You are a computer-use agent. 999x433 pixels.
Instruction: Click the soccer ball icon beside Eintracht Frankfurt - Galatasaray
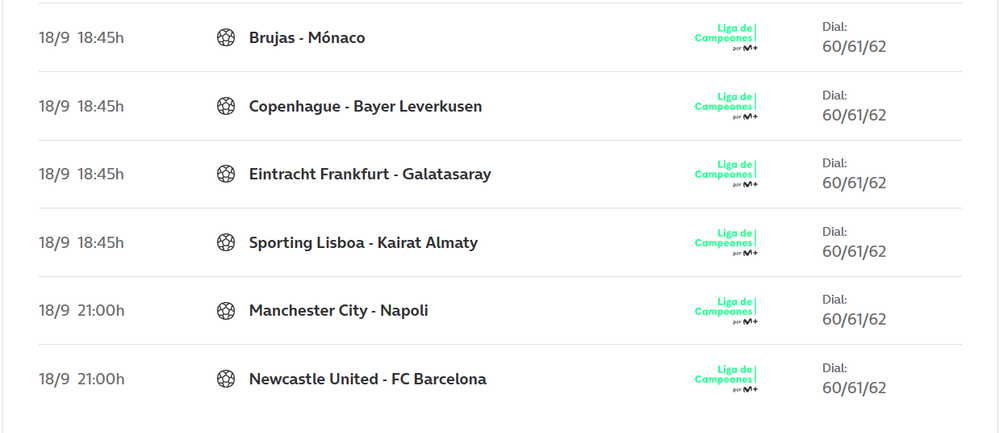click(x=226, y=174)
